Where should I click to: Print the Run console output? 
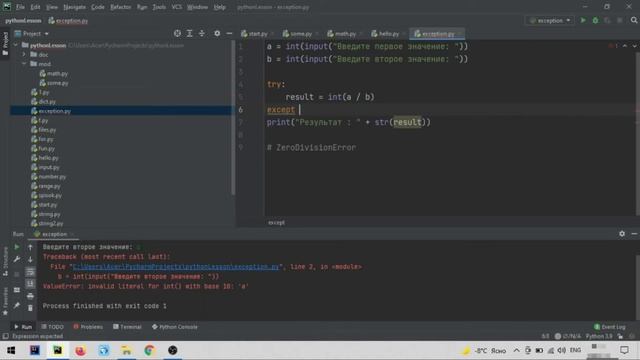click(30, 296)
